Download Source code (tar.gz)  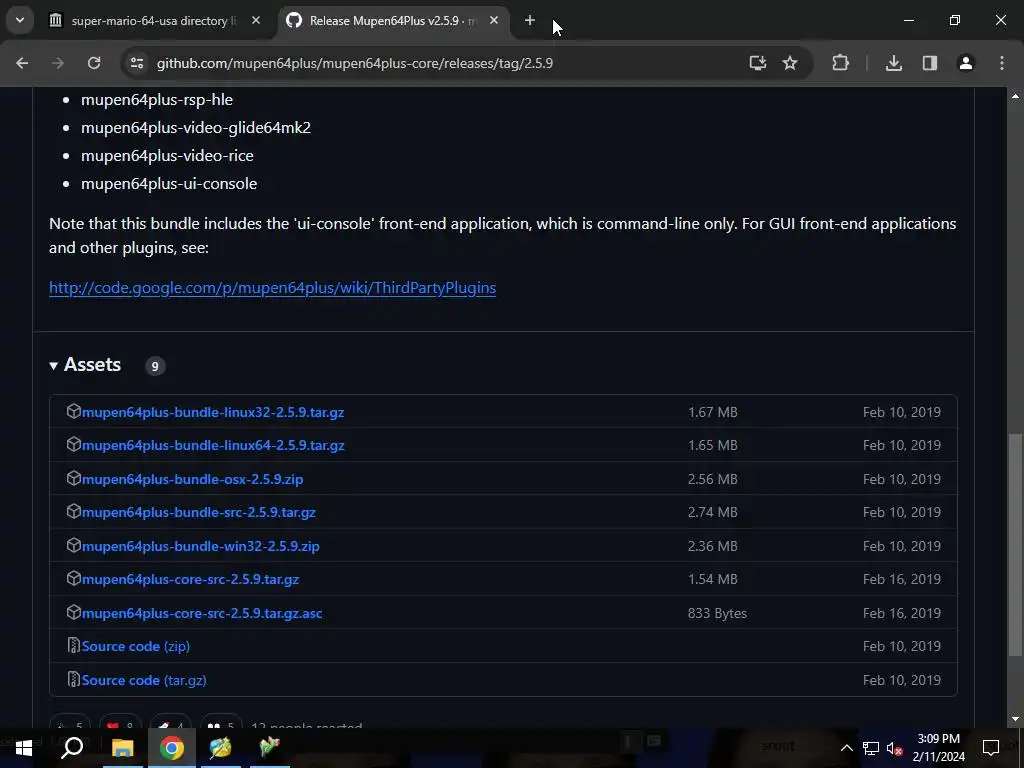[x=144, y=680]
